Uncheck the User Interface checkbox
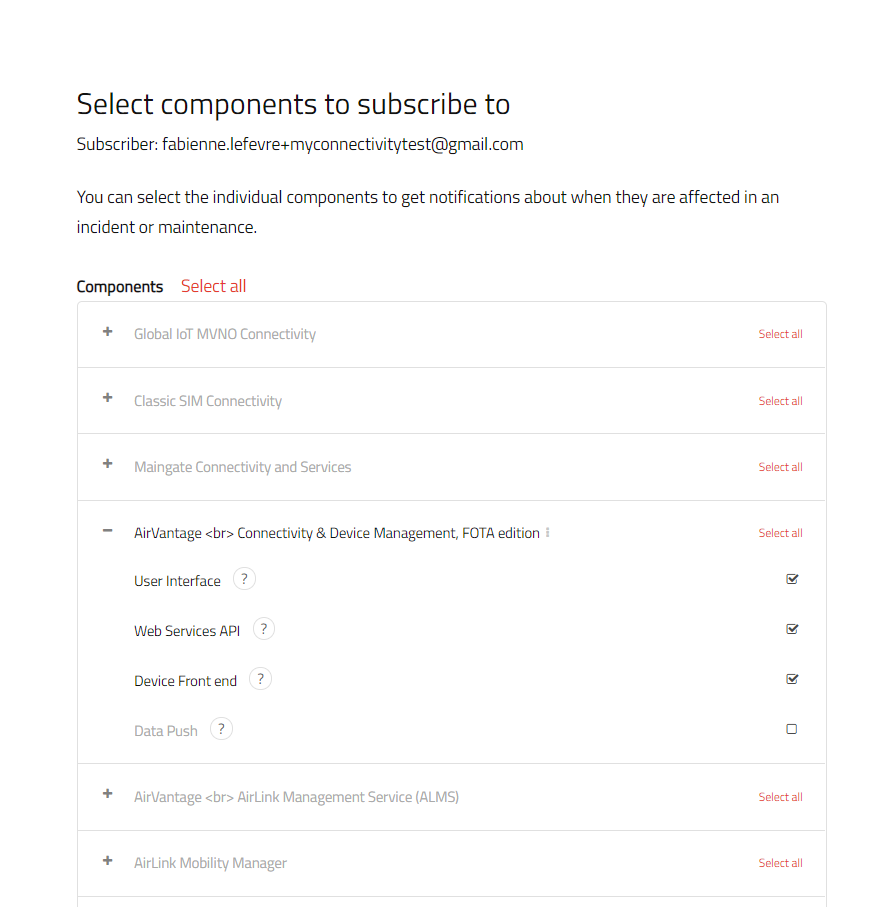The image size is (895, 907). click(792, 579)
